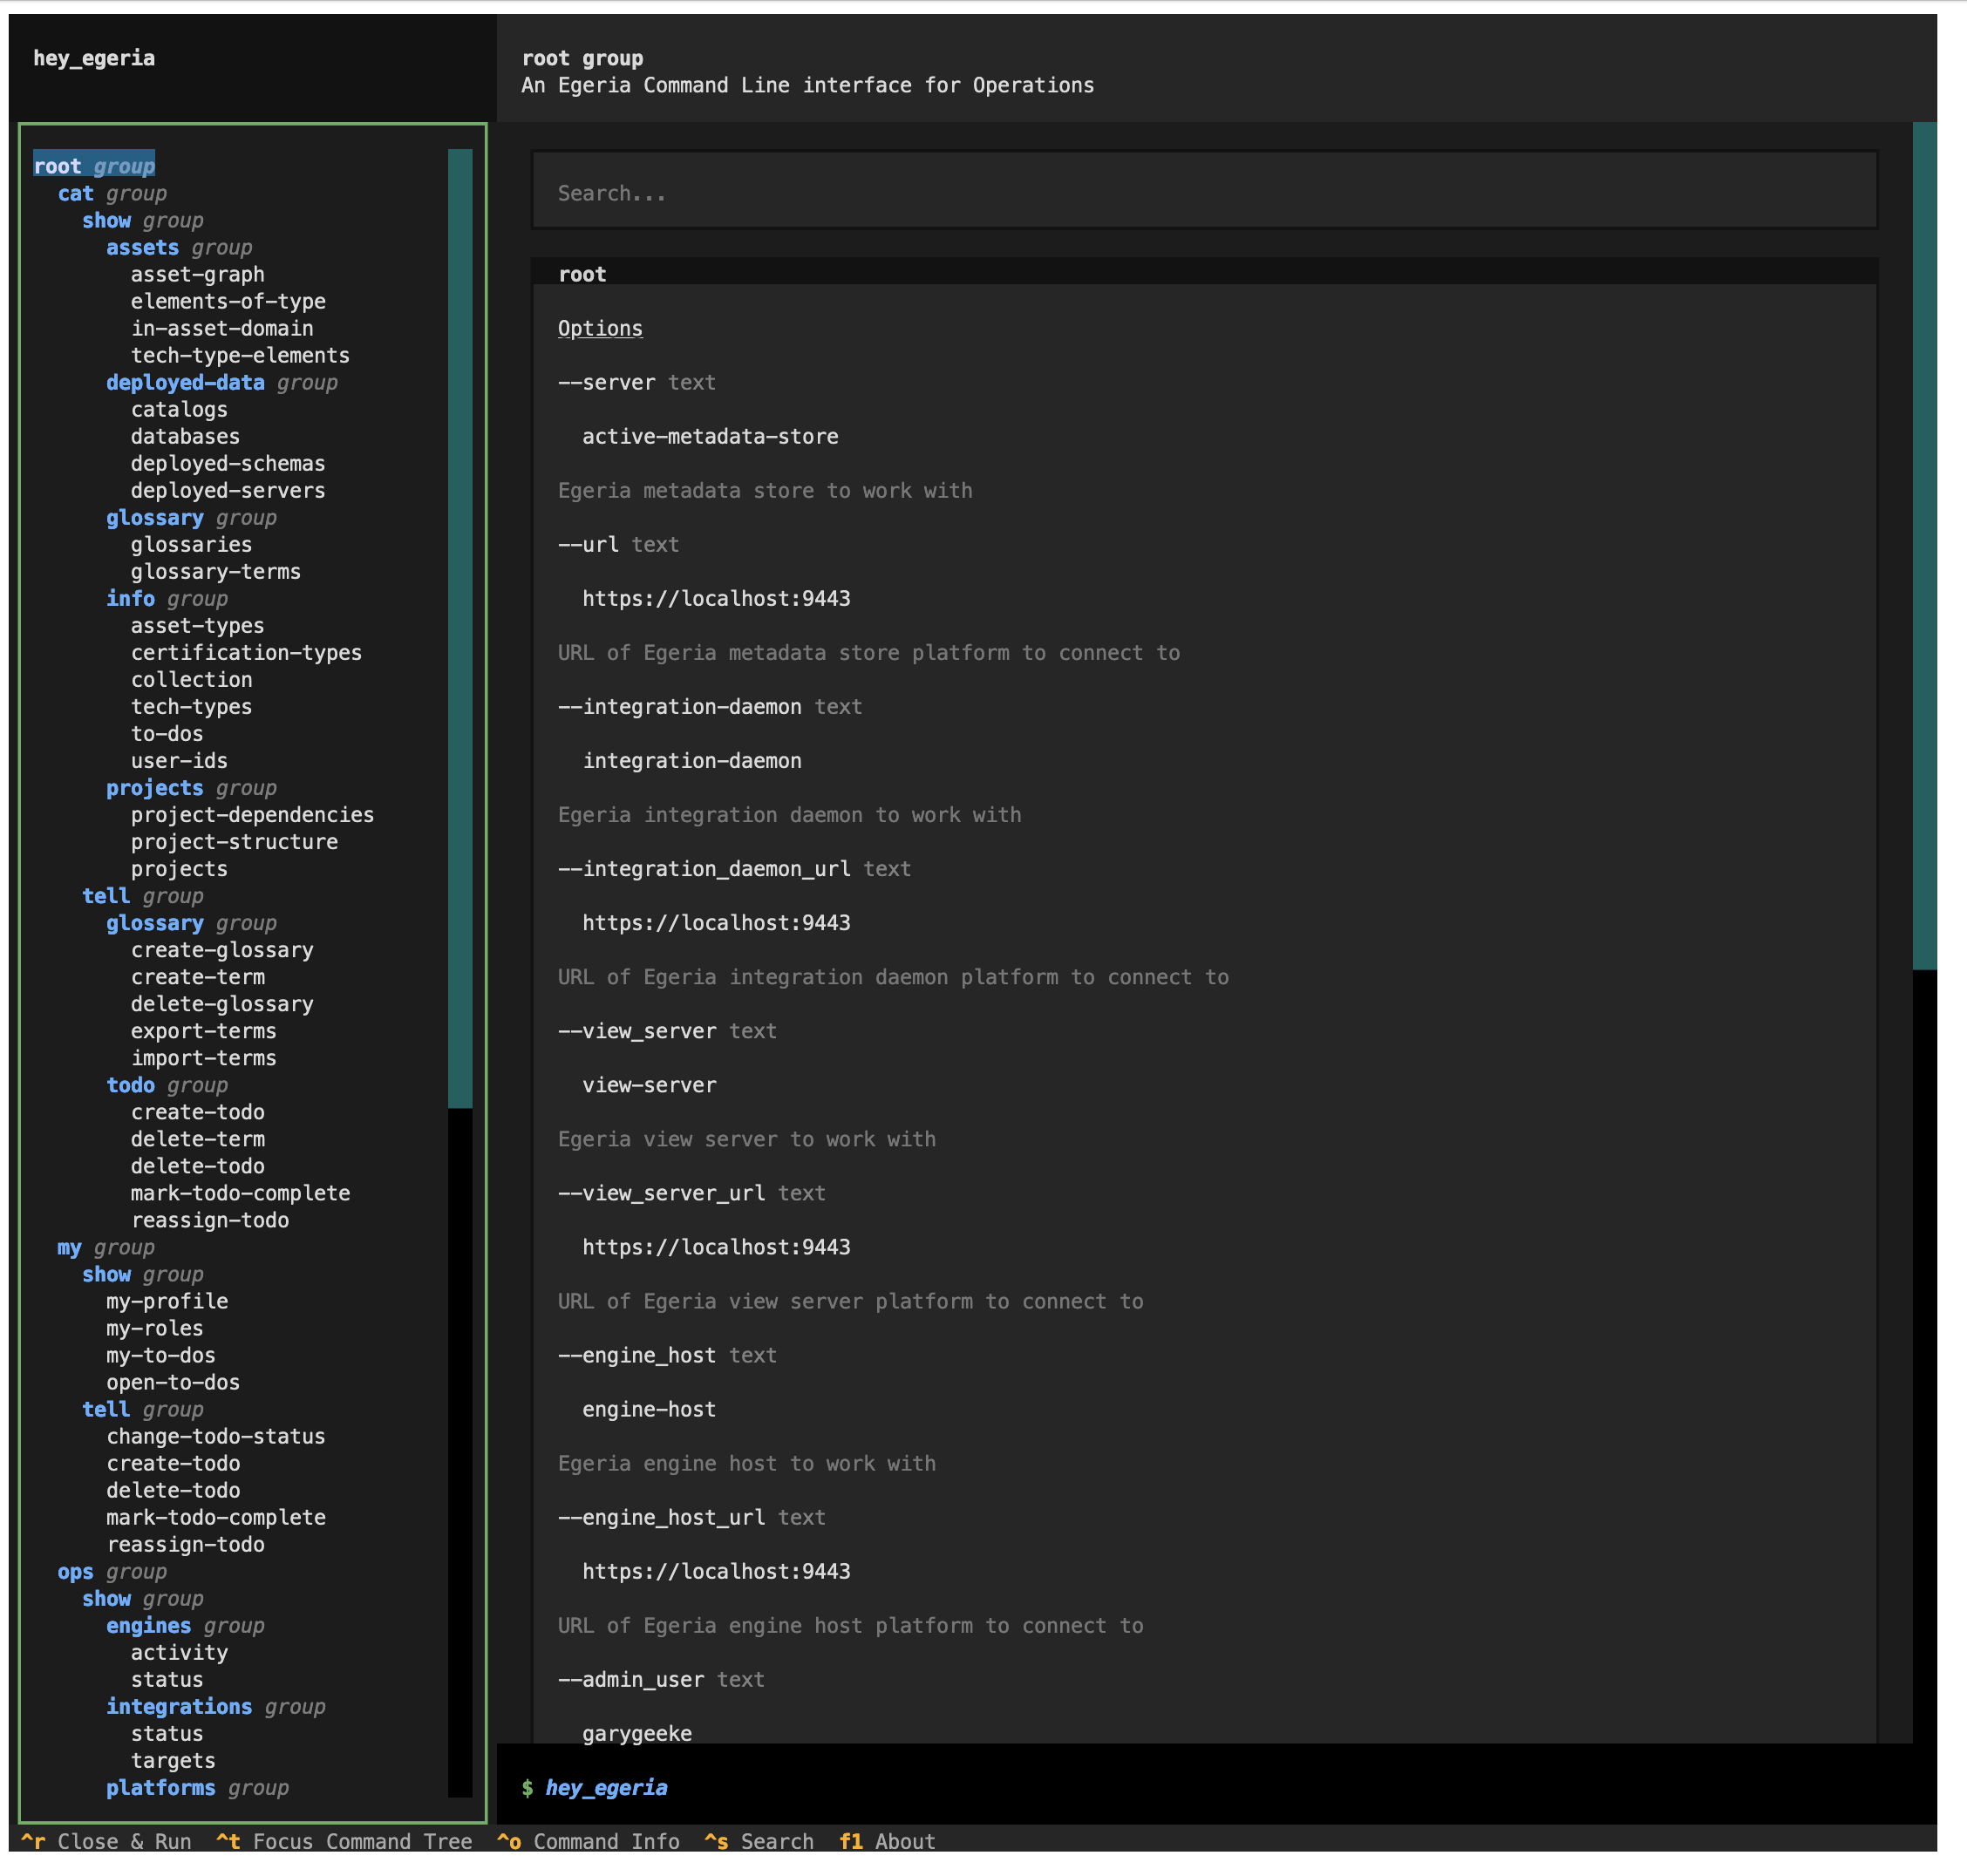Select delete-glossary command
Screen dimensions: 1967x1876
tap(222, 1003)
